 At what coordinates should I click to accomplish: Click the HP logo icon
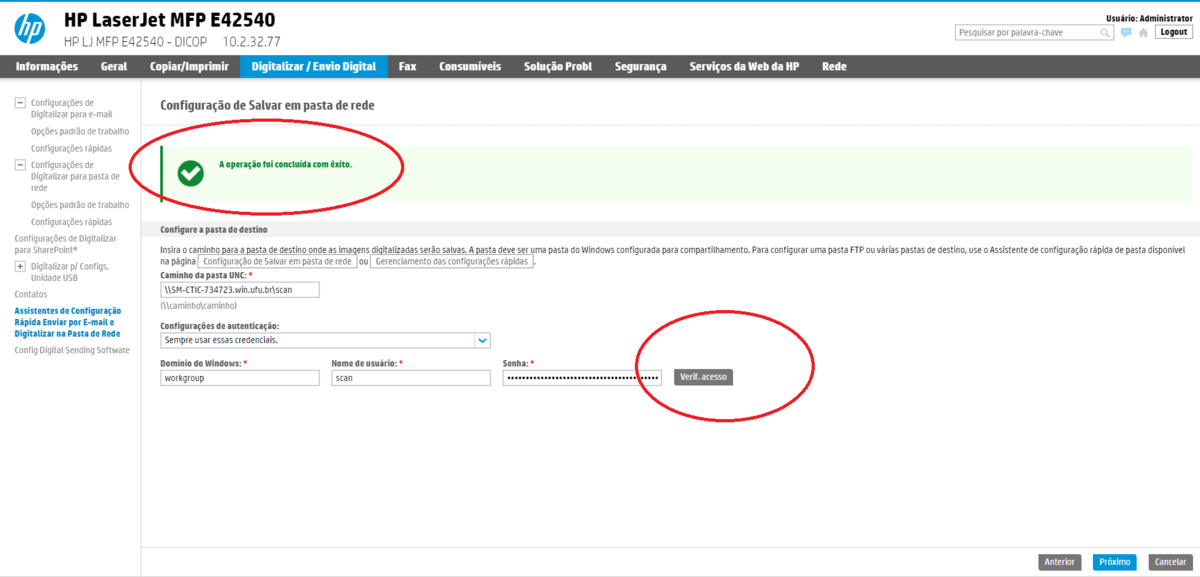[29, 29]
